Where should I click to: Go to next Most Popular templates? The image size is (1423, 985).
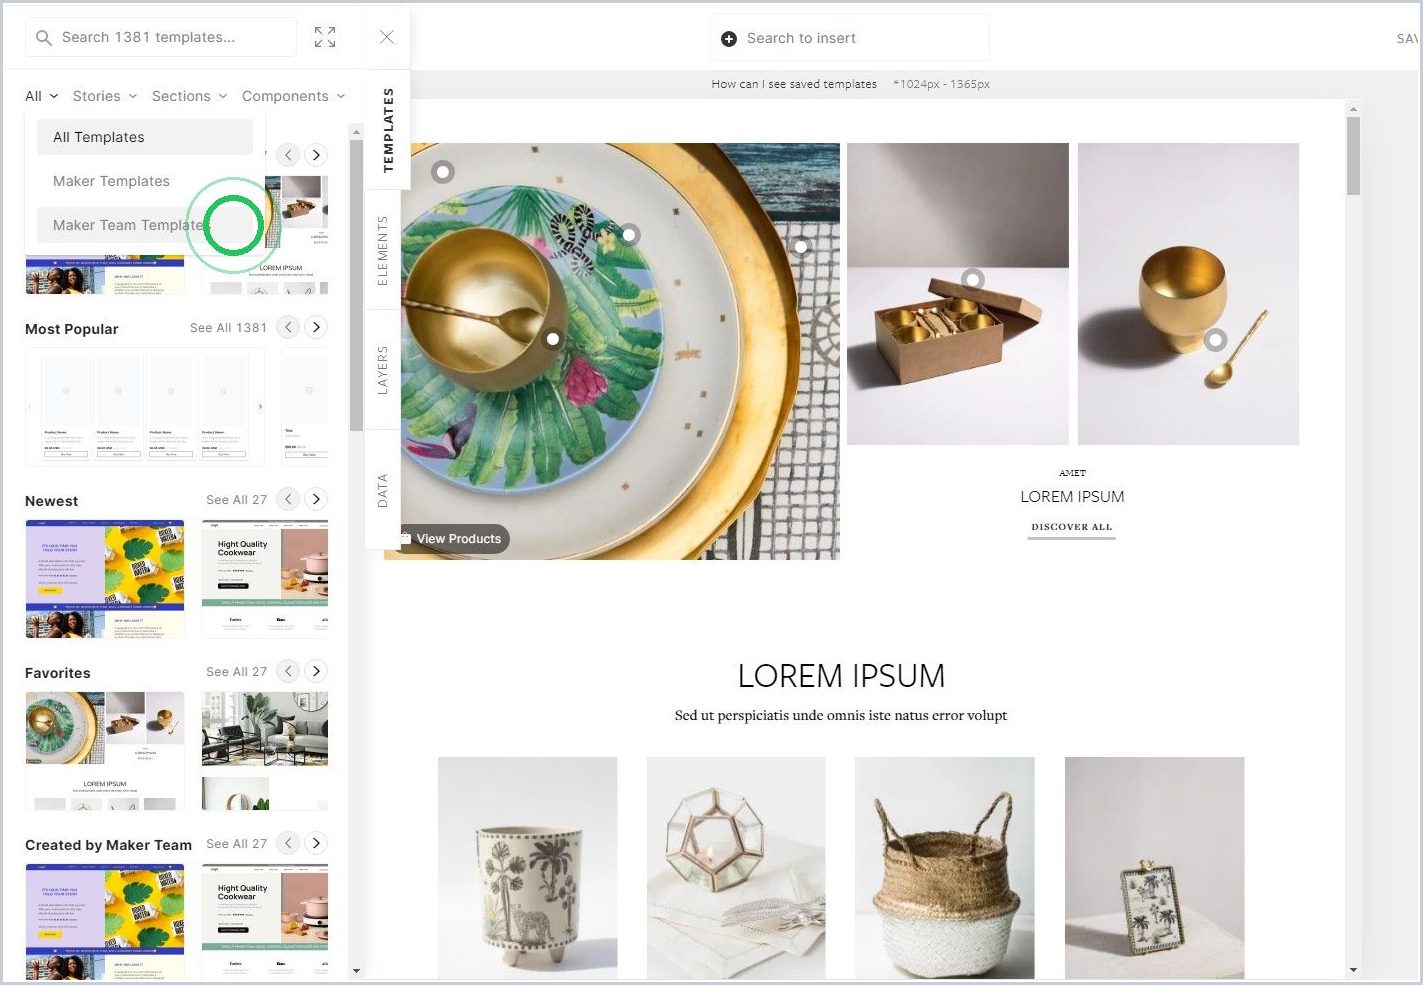click(x=316, y=327)
